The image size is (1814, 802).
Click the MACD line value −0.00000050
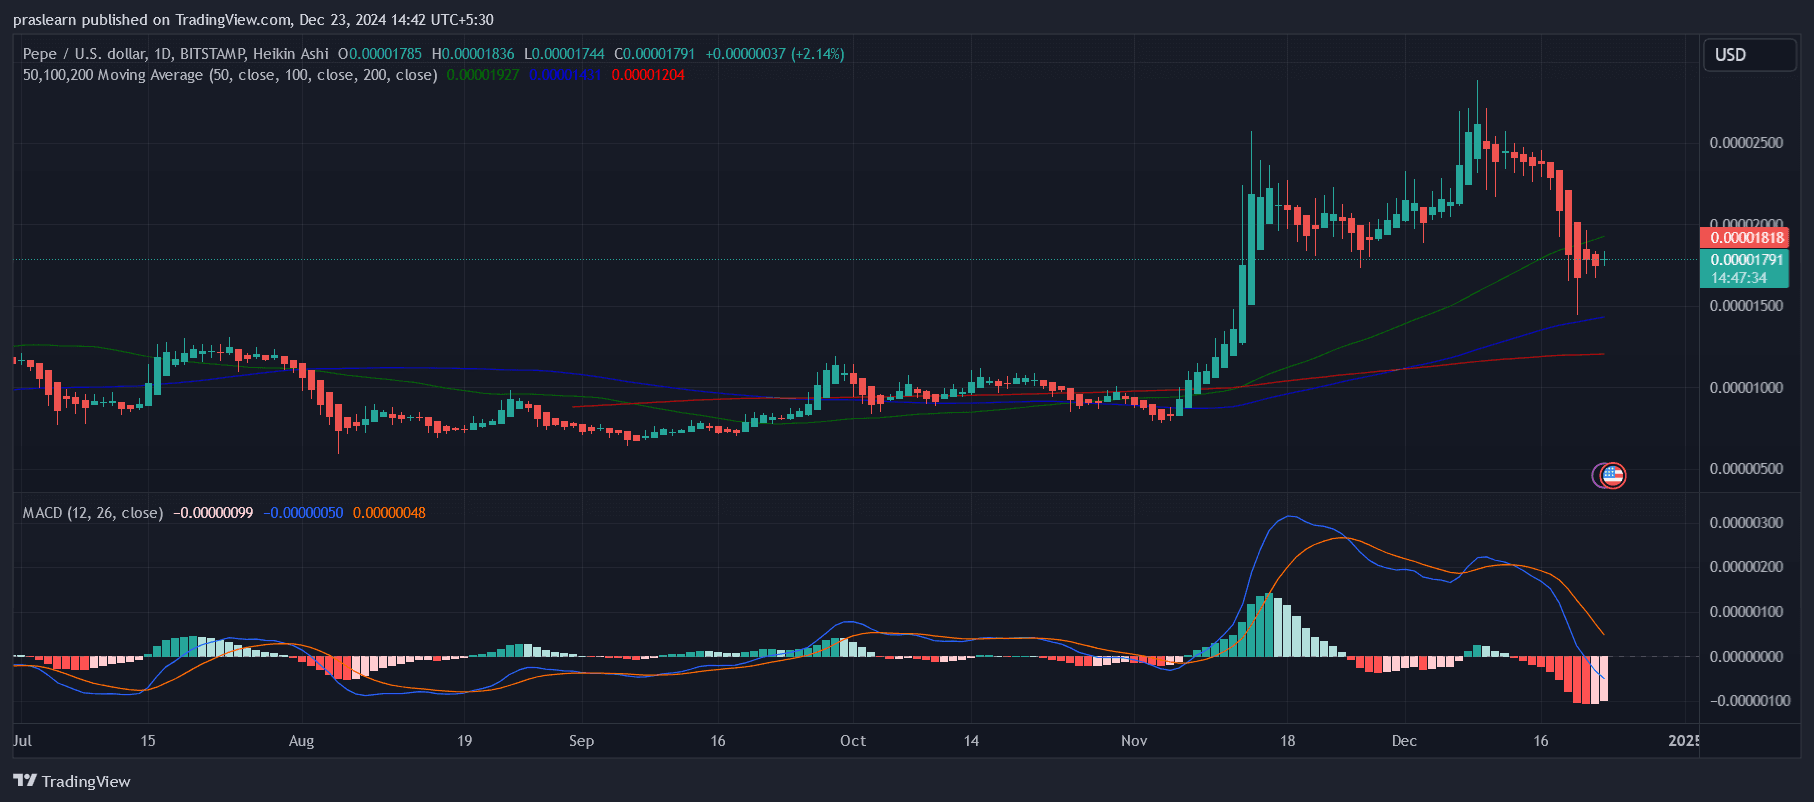coord(303,513)
